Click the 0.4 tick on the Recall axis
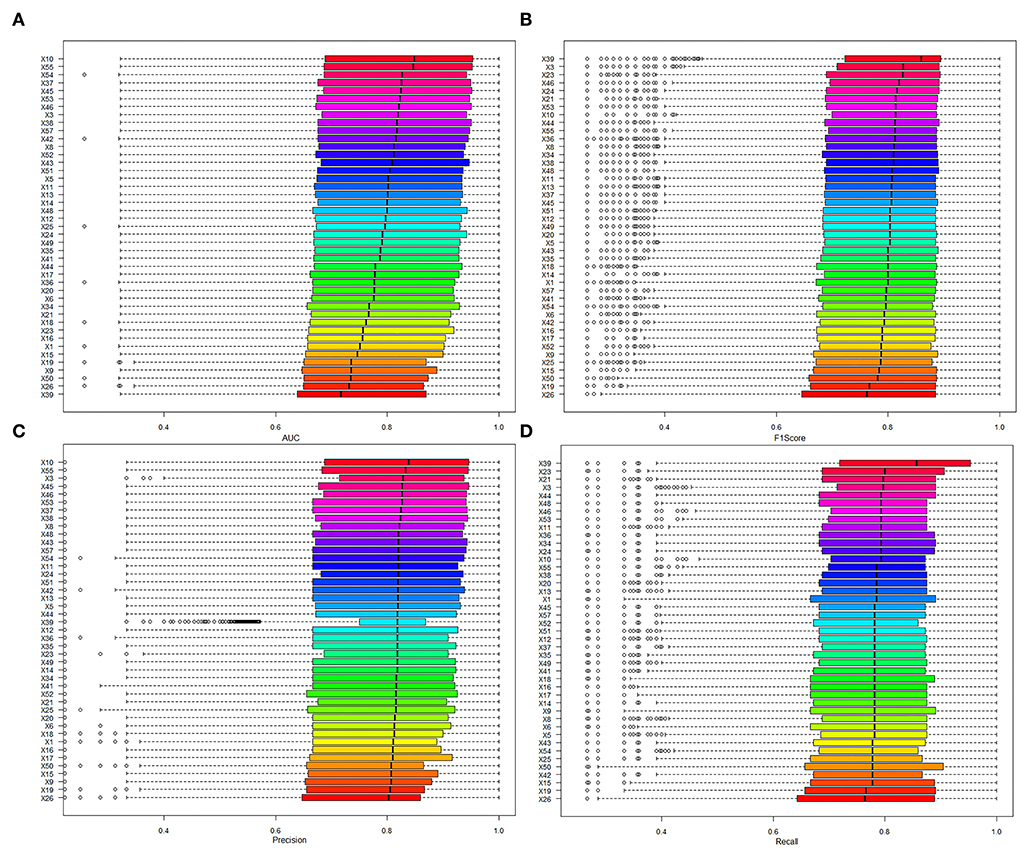 coord(662,831)
